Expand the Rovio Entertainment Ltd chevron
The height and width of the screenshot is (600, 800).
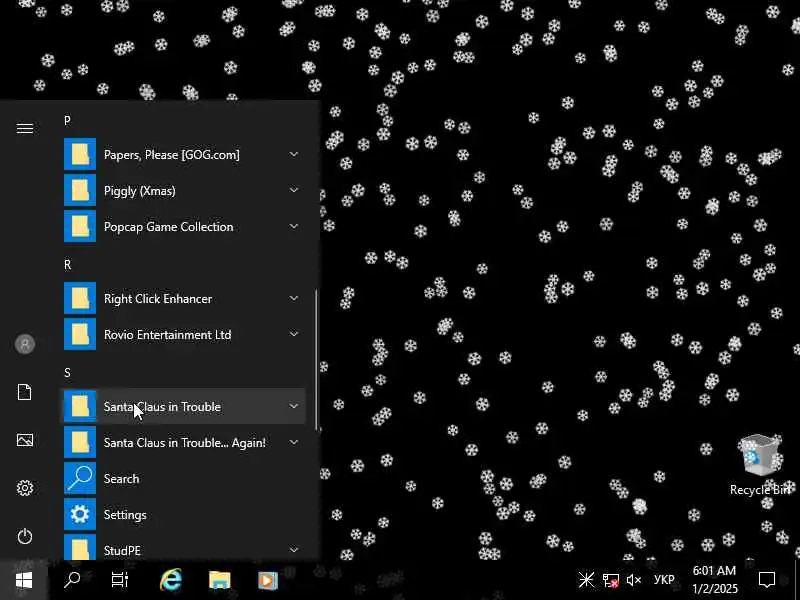294,334
